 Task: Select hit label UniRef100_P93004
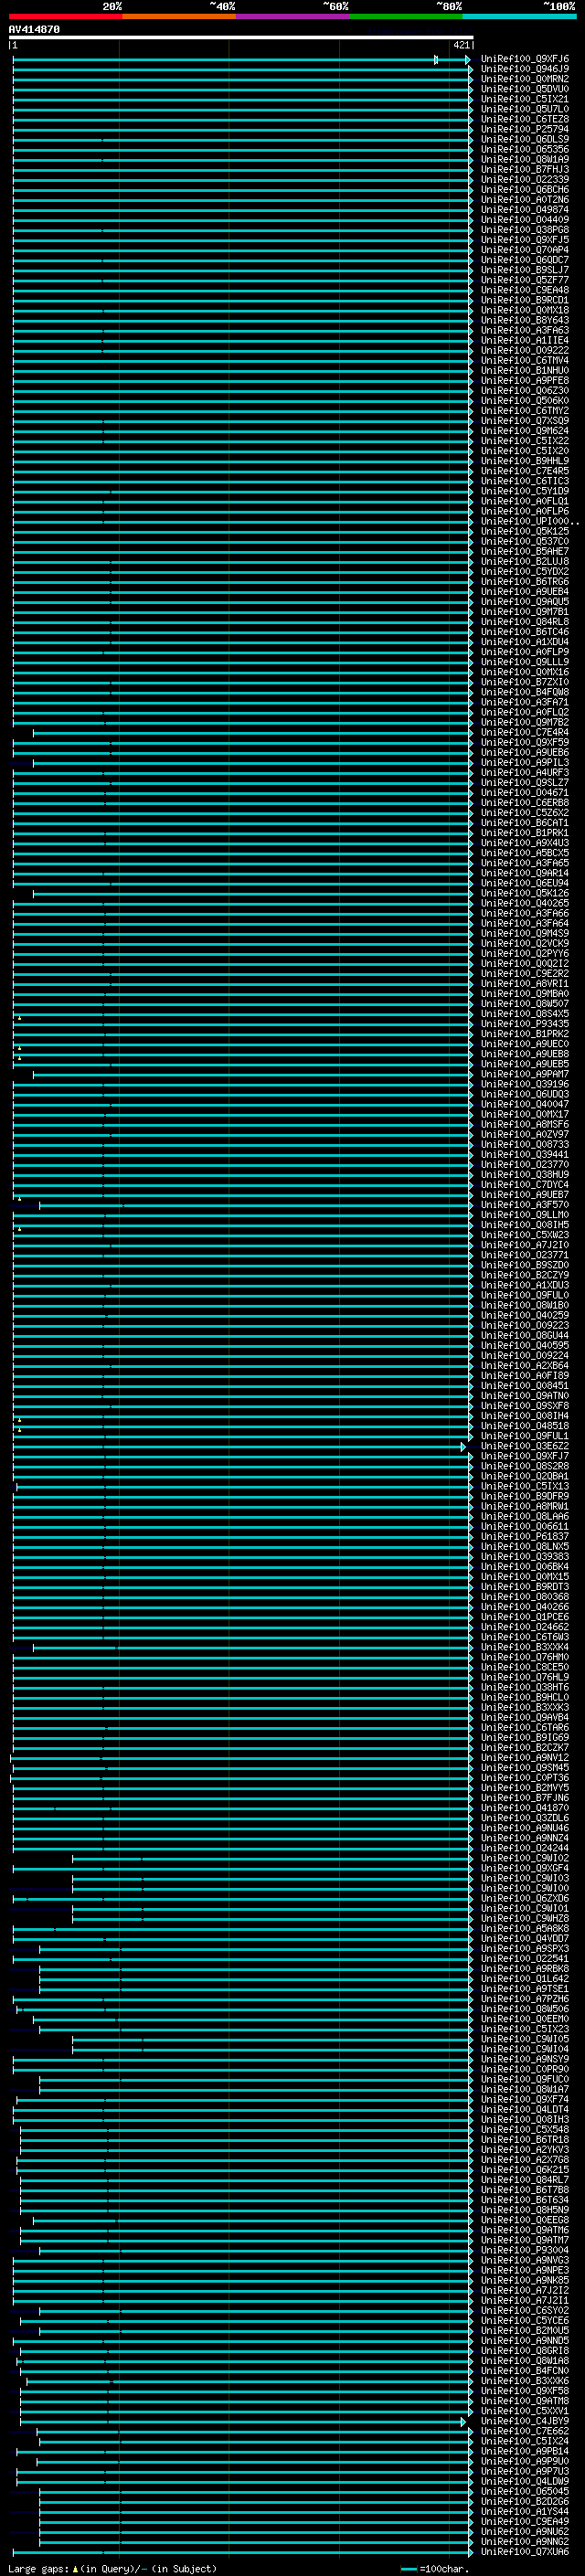(525, 2250)
